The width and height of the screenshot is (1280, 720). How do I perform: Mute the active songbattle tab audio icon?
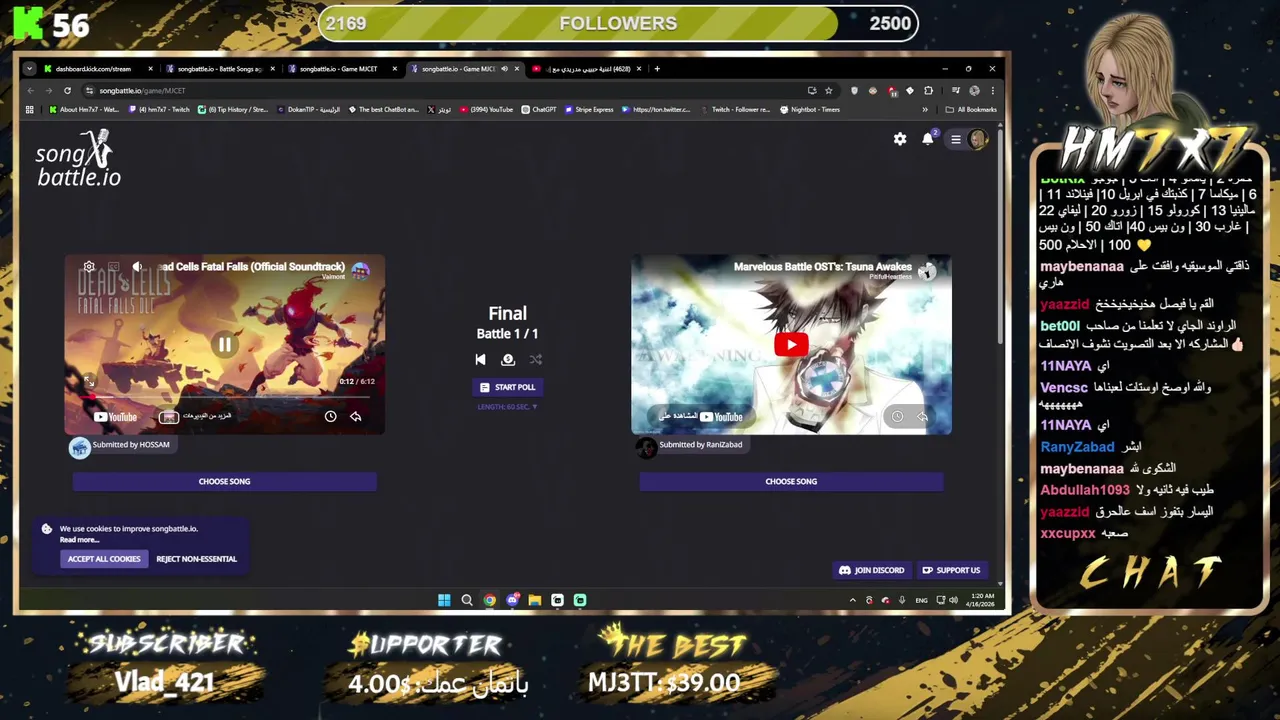tap(504, 69)
